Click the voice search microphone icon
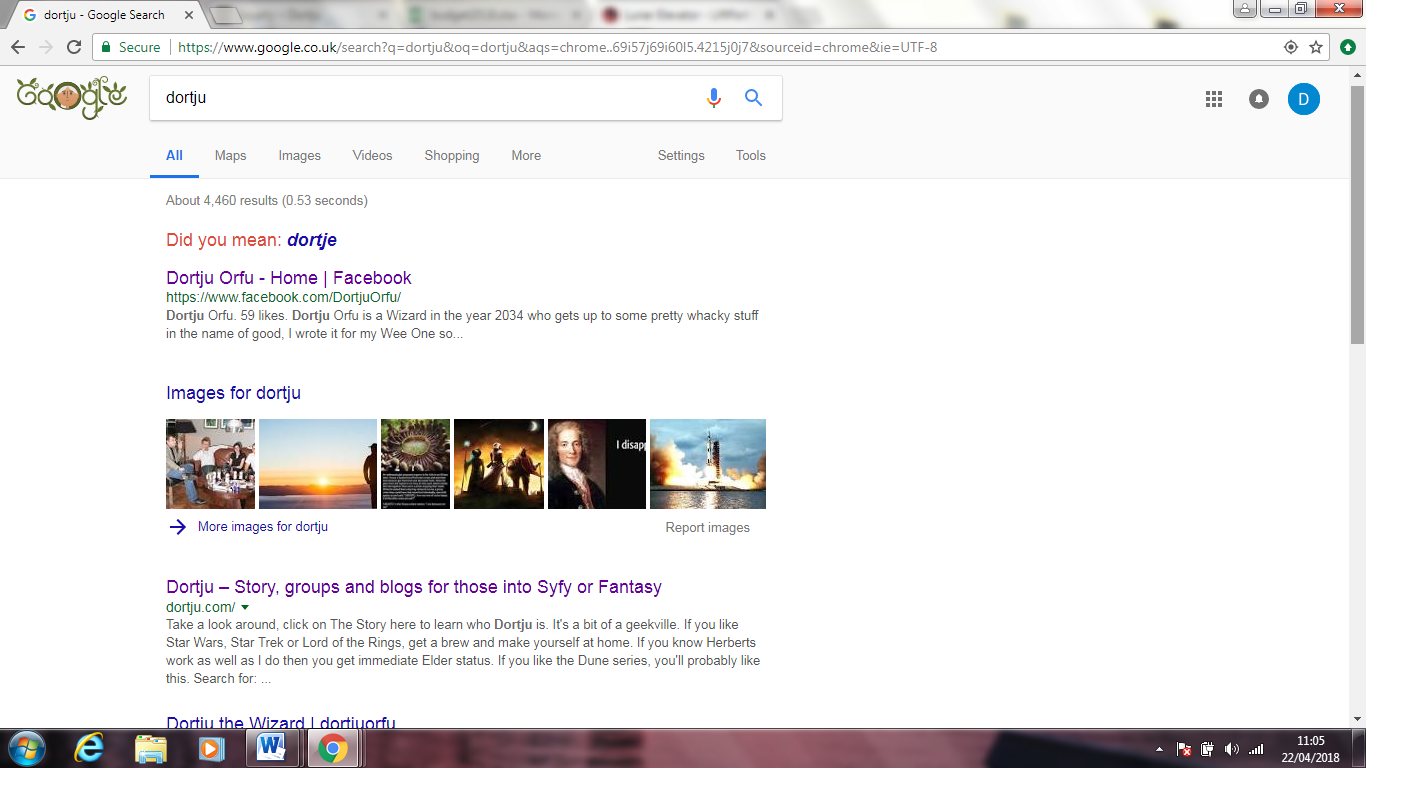This screenshot has height=804, width=1417. 713,98
